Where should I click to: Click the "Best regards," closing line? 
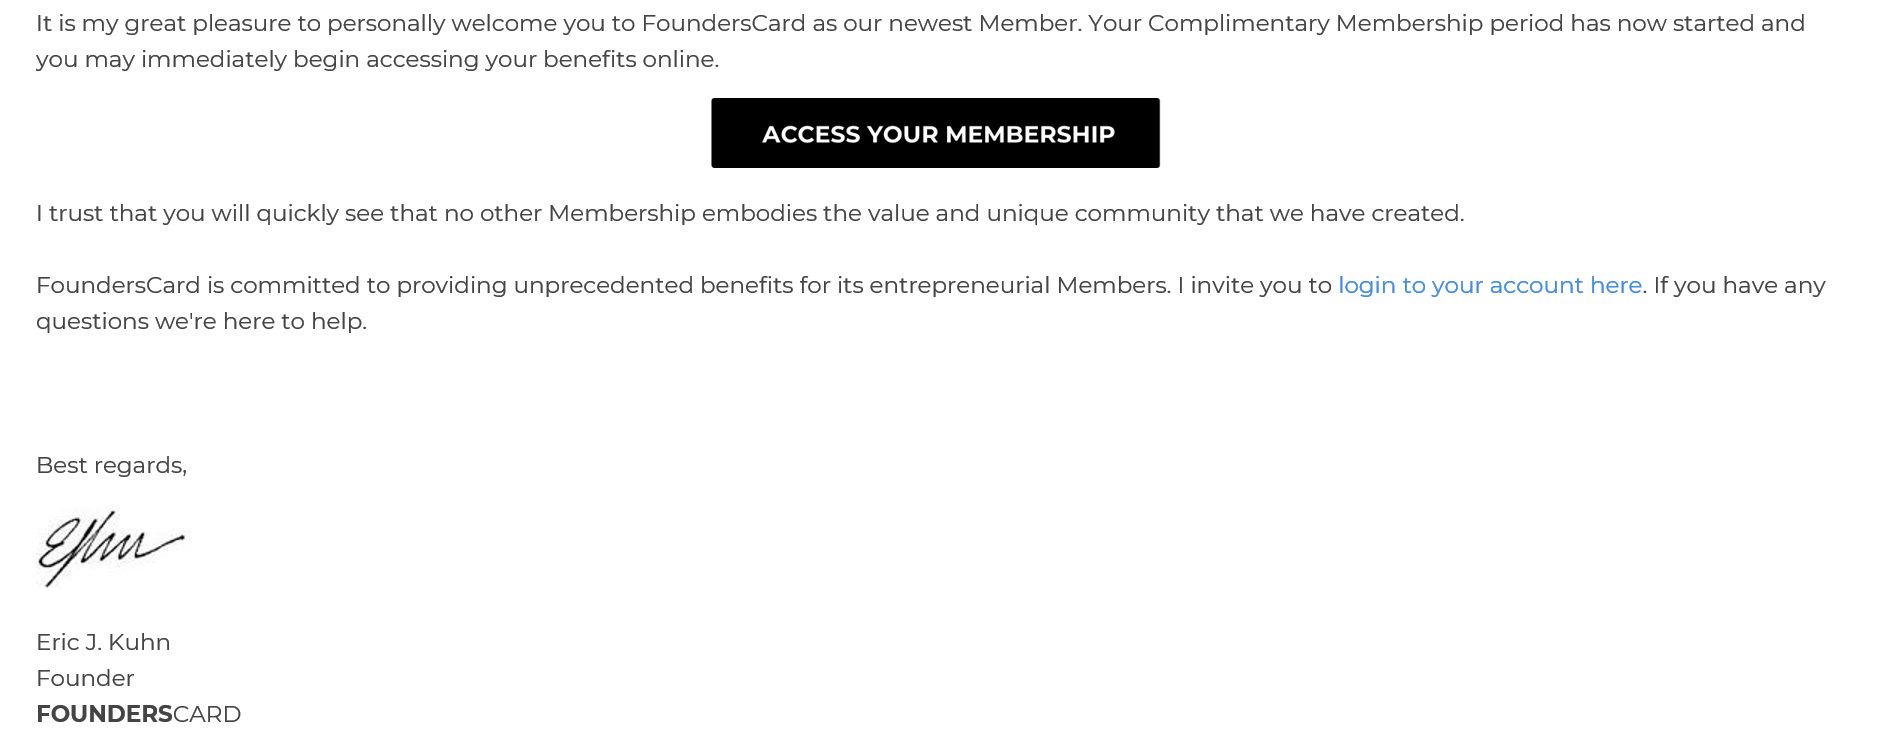pyautogui.click(x=111, y=466)
